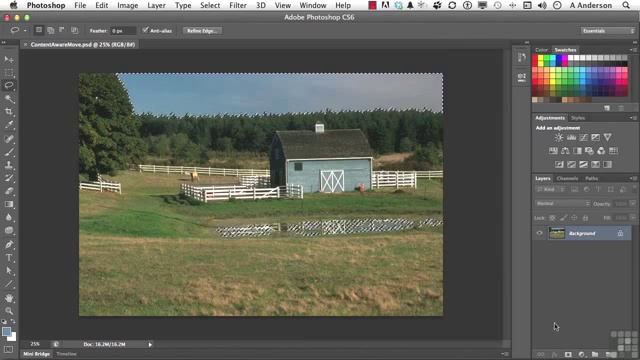Open the Fill slider dropdown arrow
Image resolution: width=640 pixels, height=360 pixels.
(x=633, y=218)
